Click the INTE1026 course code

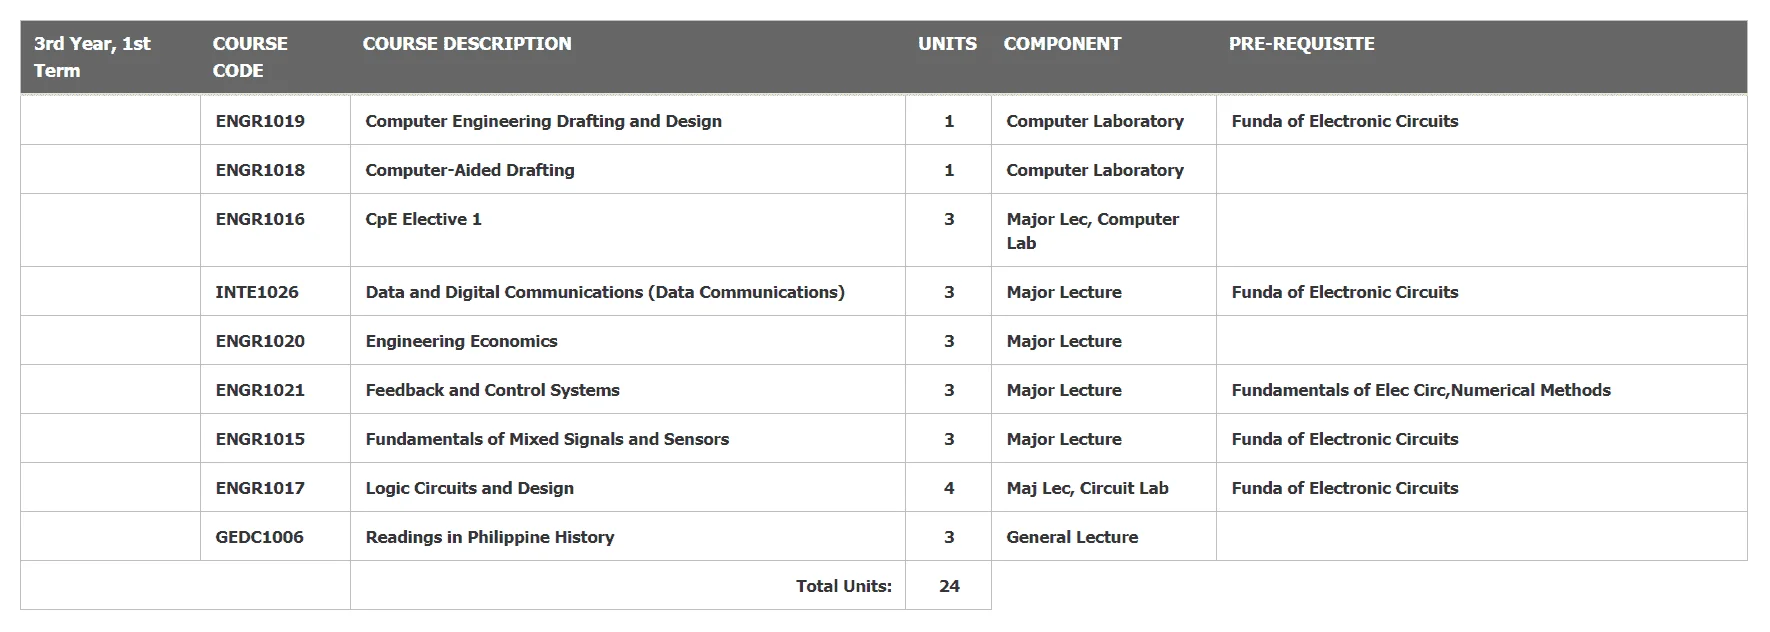point(257,292)
